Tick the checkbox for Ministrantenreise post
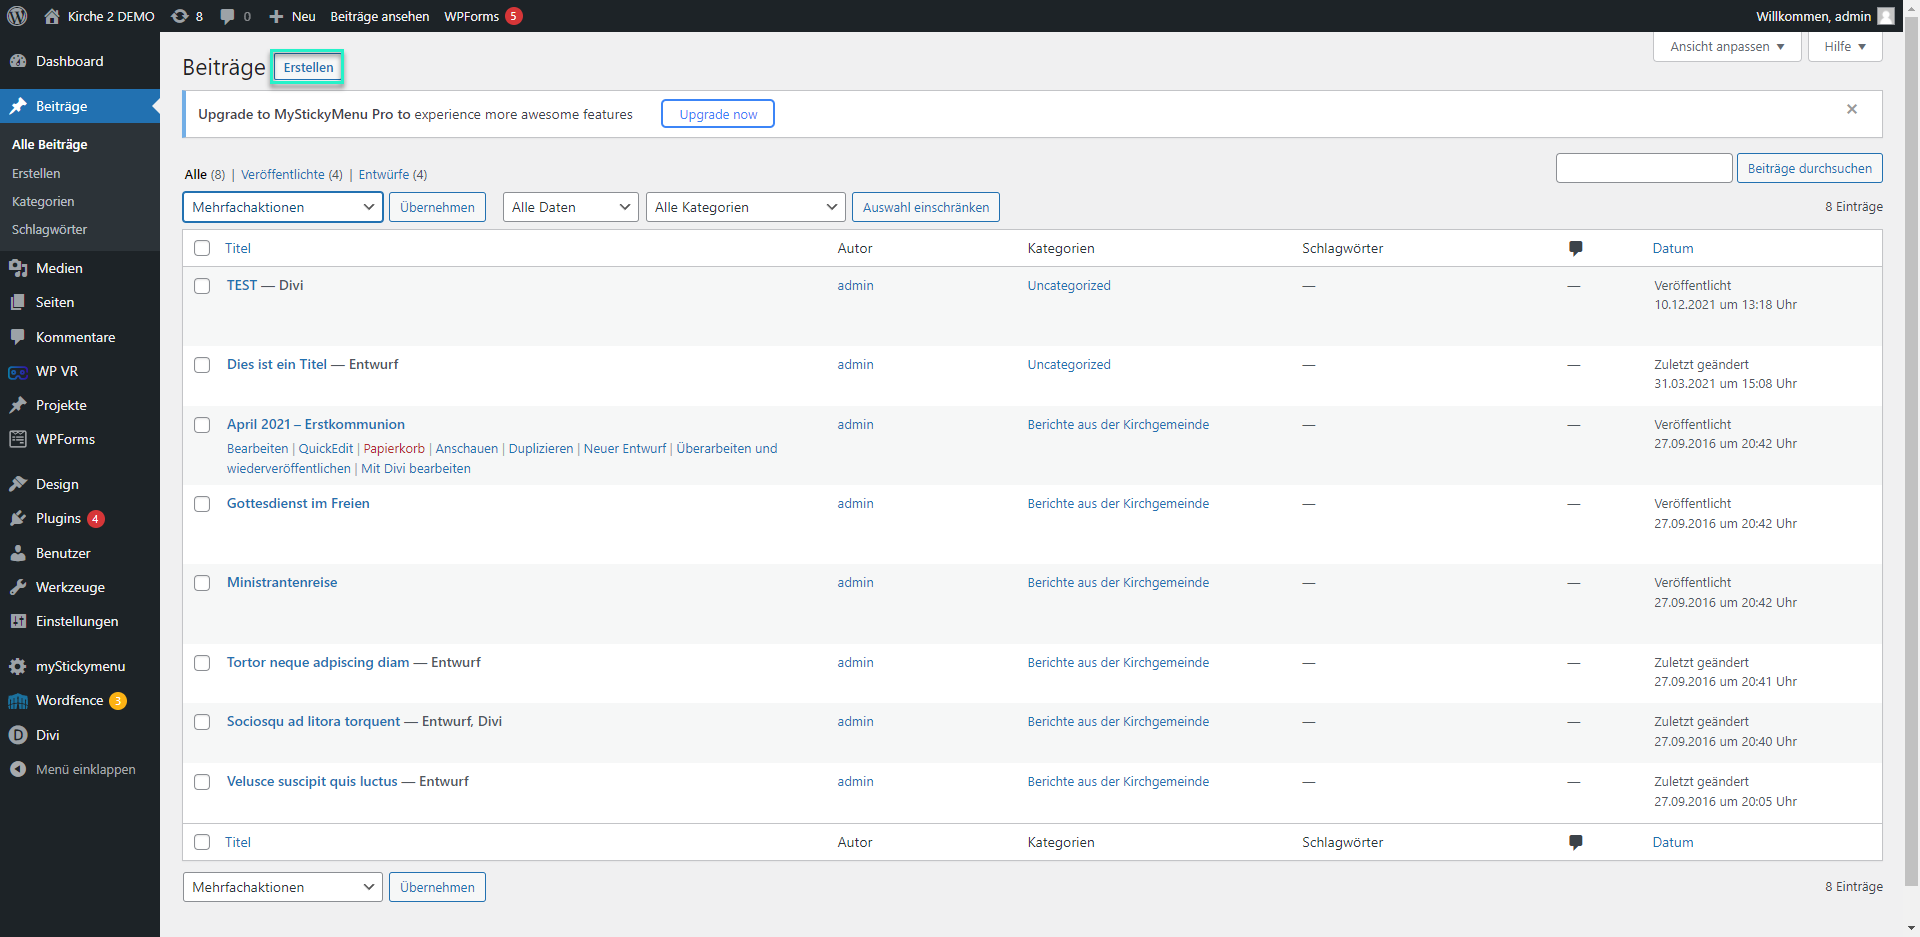The height and width of the screenshot is (937, 1920). tap(202, 583)
